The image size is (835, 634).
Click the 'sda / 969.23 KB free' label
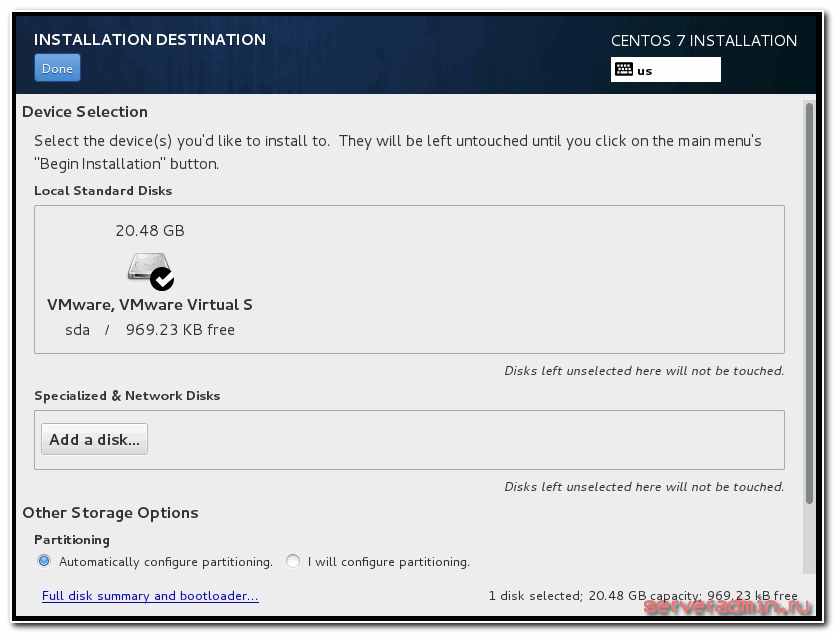tap(150, 330)
